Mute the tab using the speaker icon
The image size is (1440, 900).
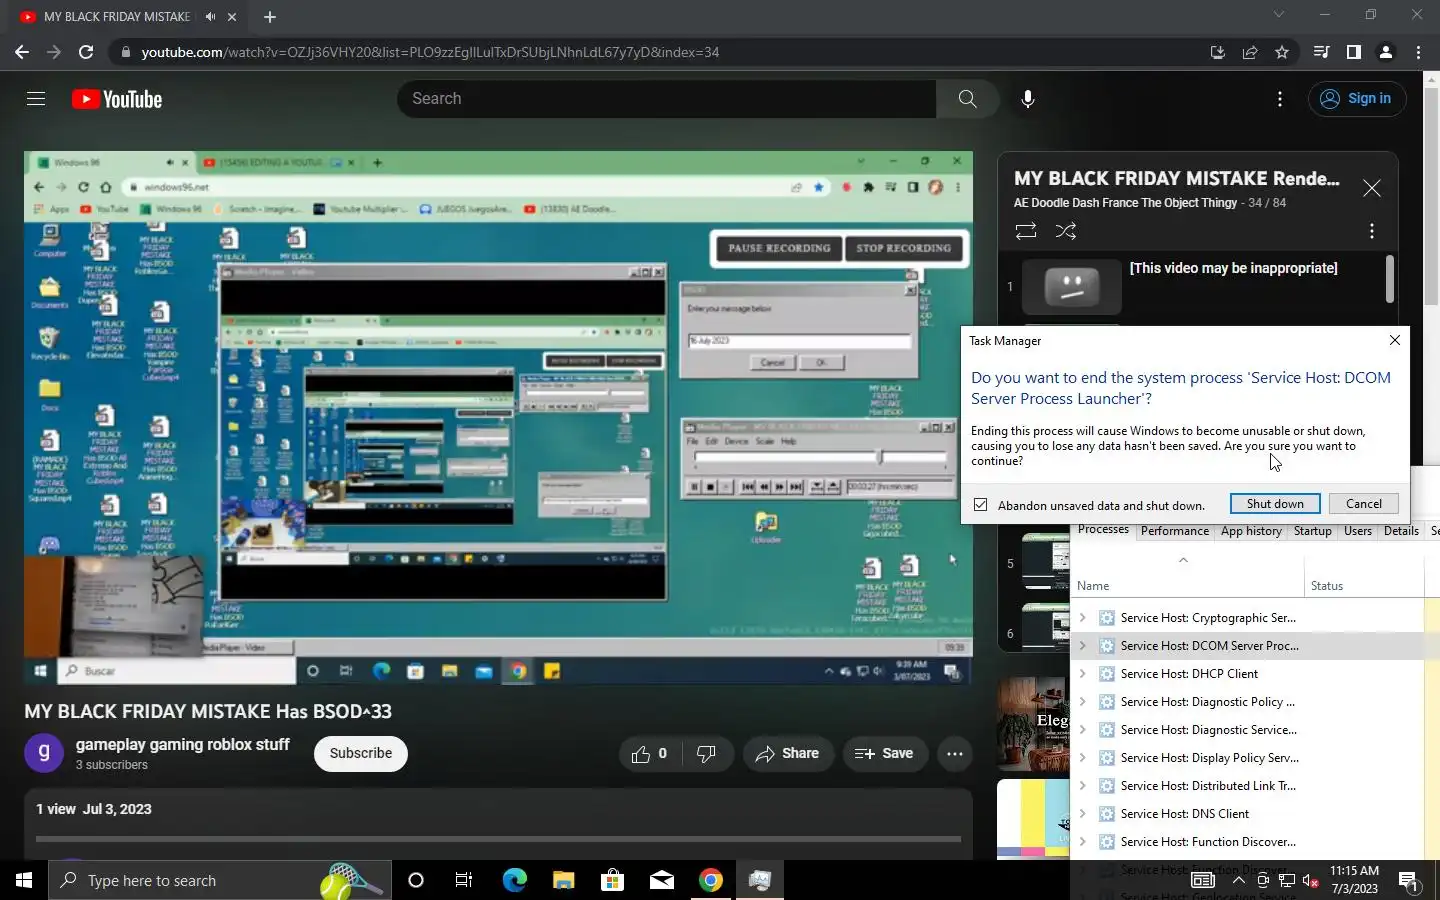[210, 17]
